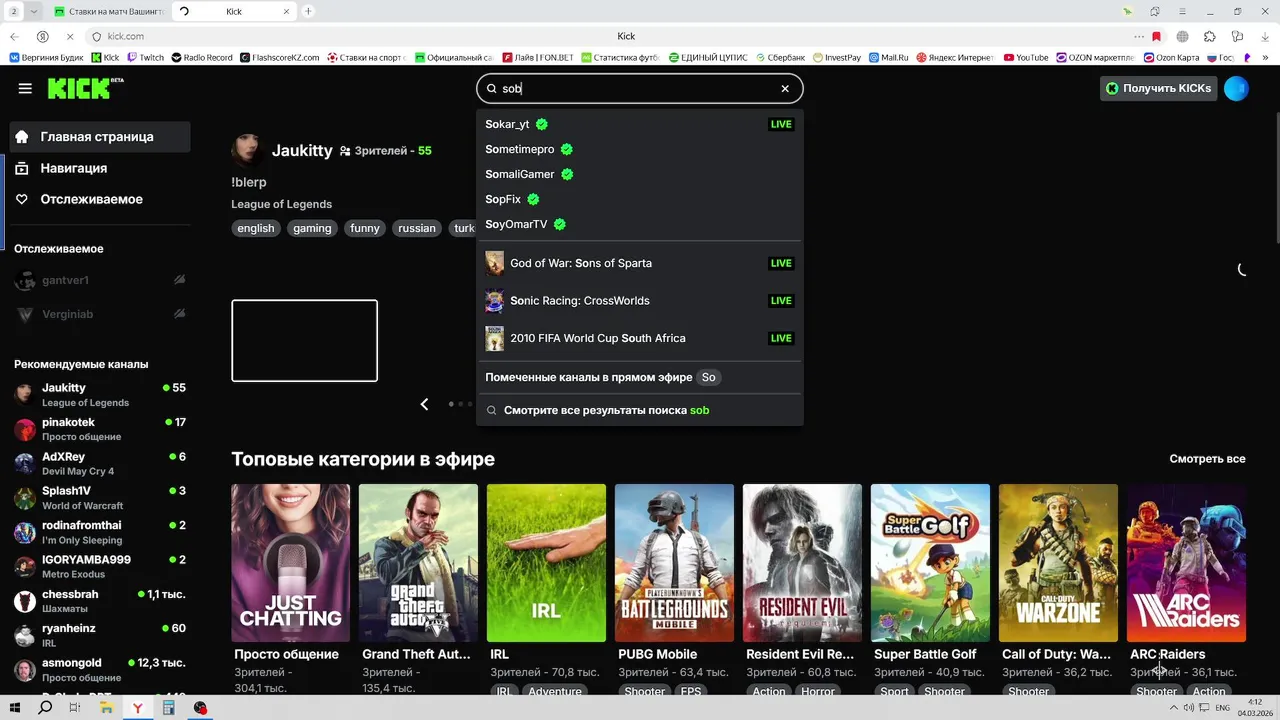Click the funny tag
Screen dimensions: 1280x720
(x=365, y=228)
